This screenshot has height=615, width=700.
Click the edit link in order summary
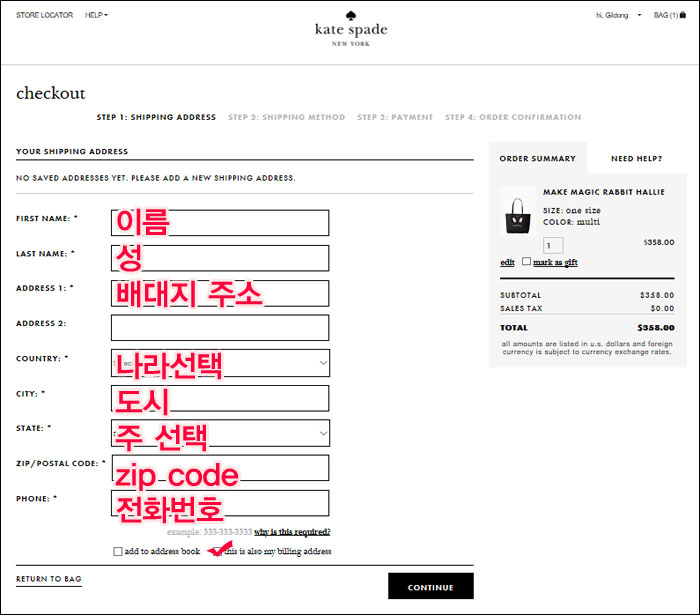[x=507, y=262]
